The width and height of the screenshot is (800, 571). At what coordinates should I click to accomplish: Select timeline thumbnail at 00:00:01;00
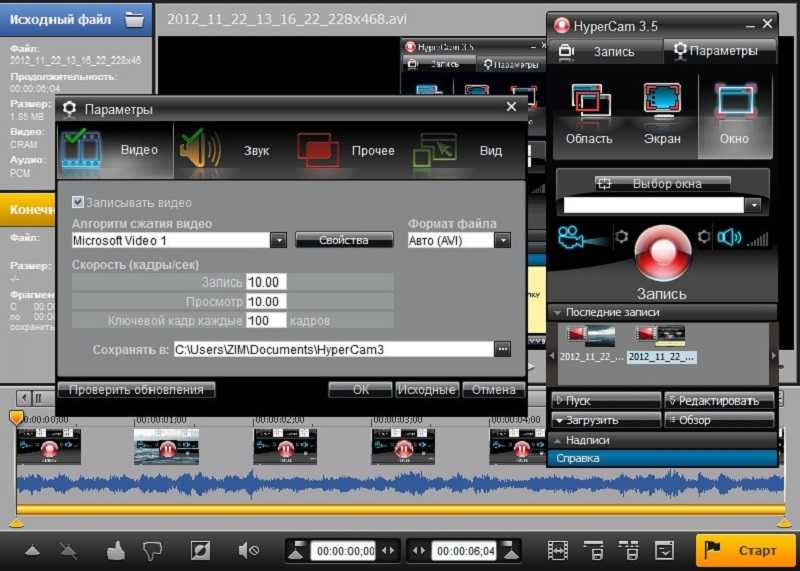pyautogui.click(x=166, y=446)
